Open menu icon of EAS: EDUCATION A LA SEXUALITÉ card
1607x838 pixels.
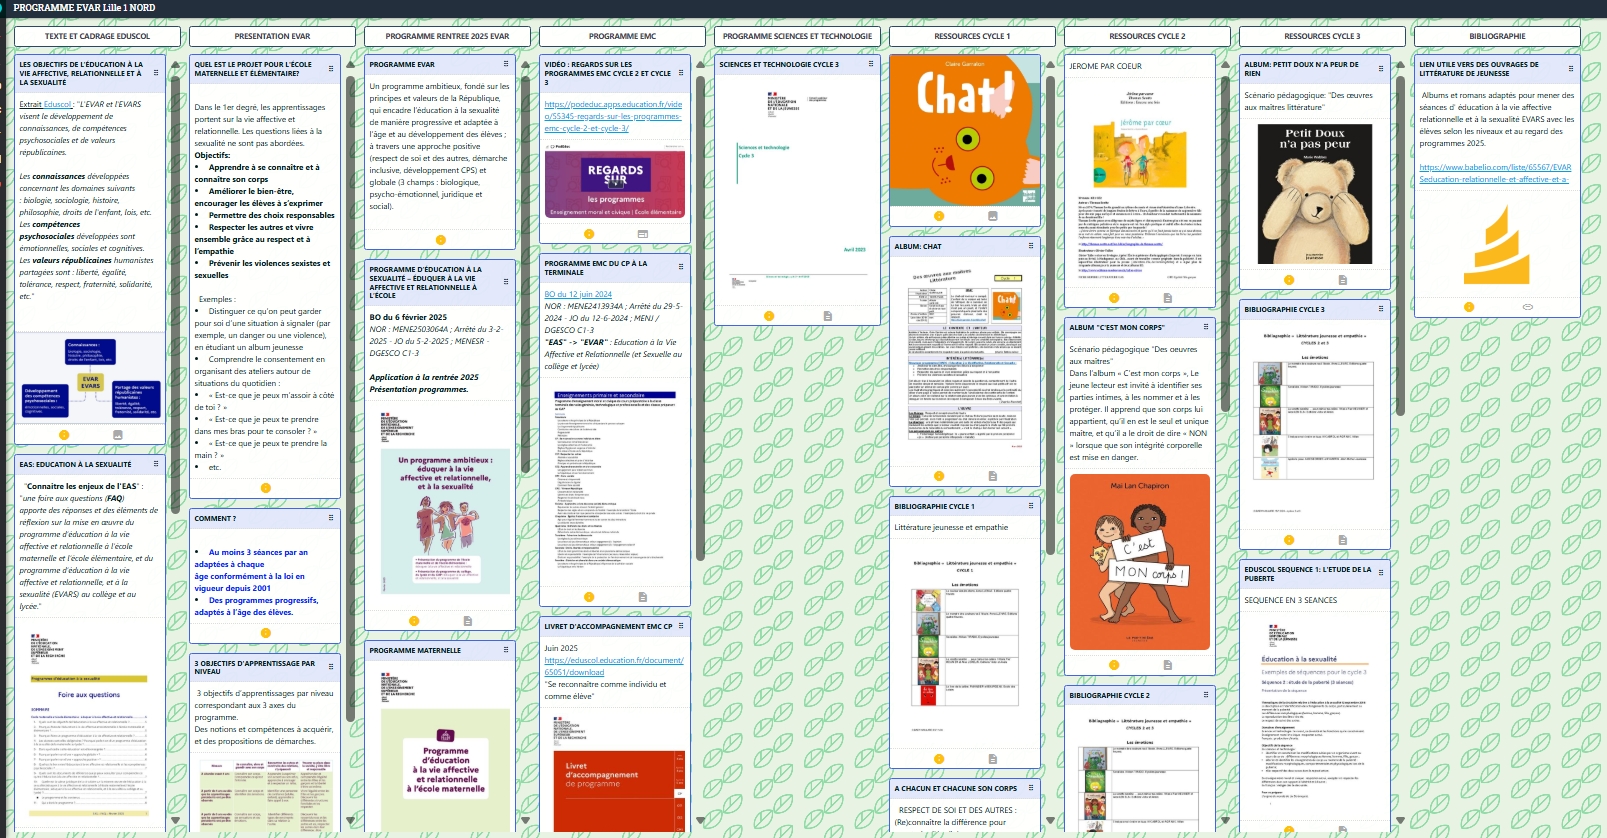[x=156, y=464]
